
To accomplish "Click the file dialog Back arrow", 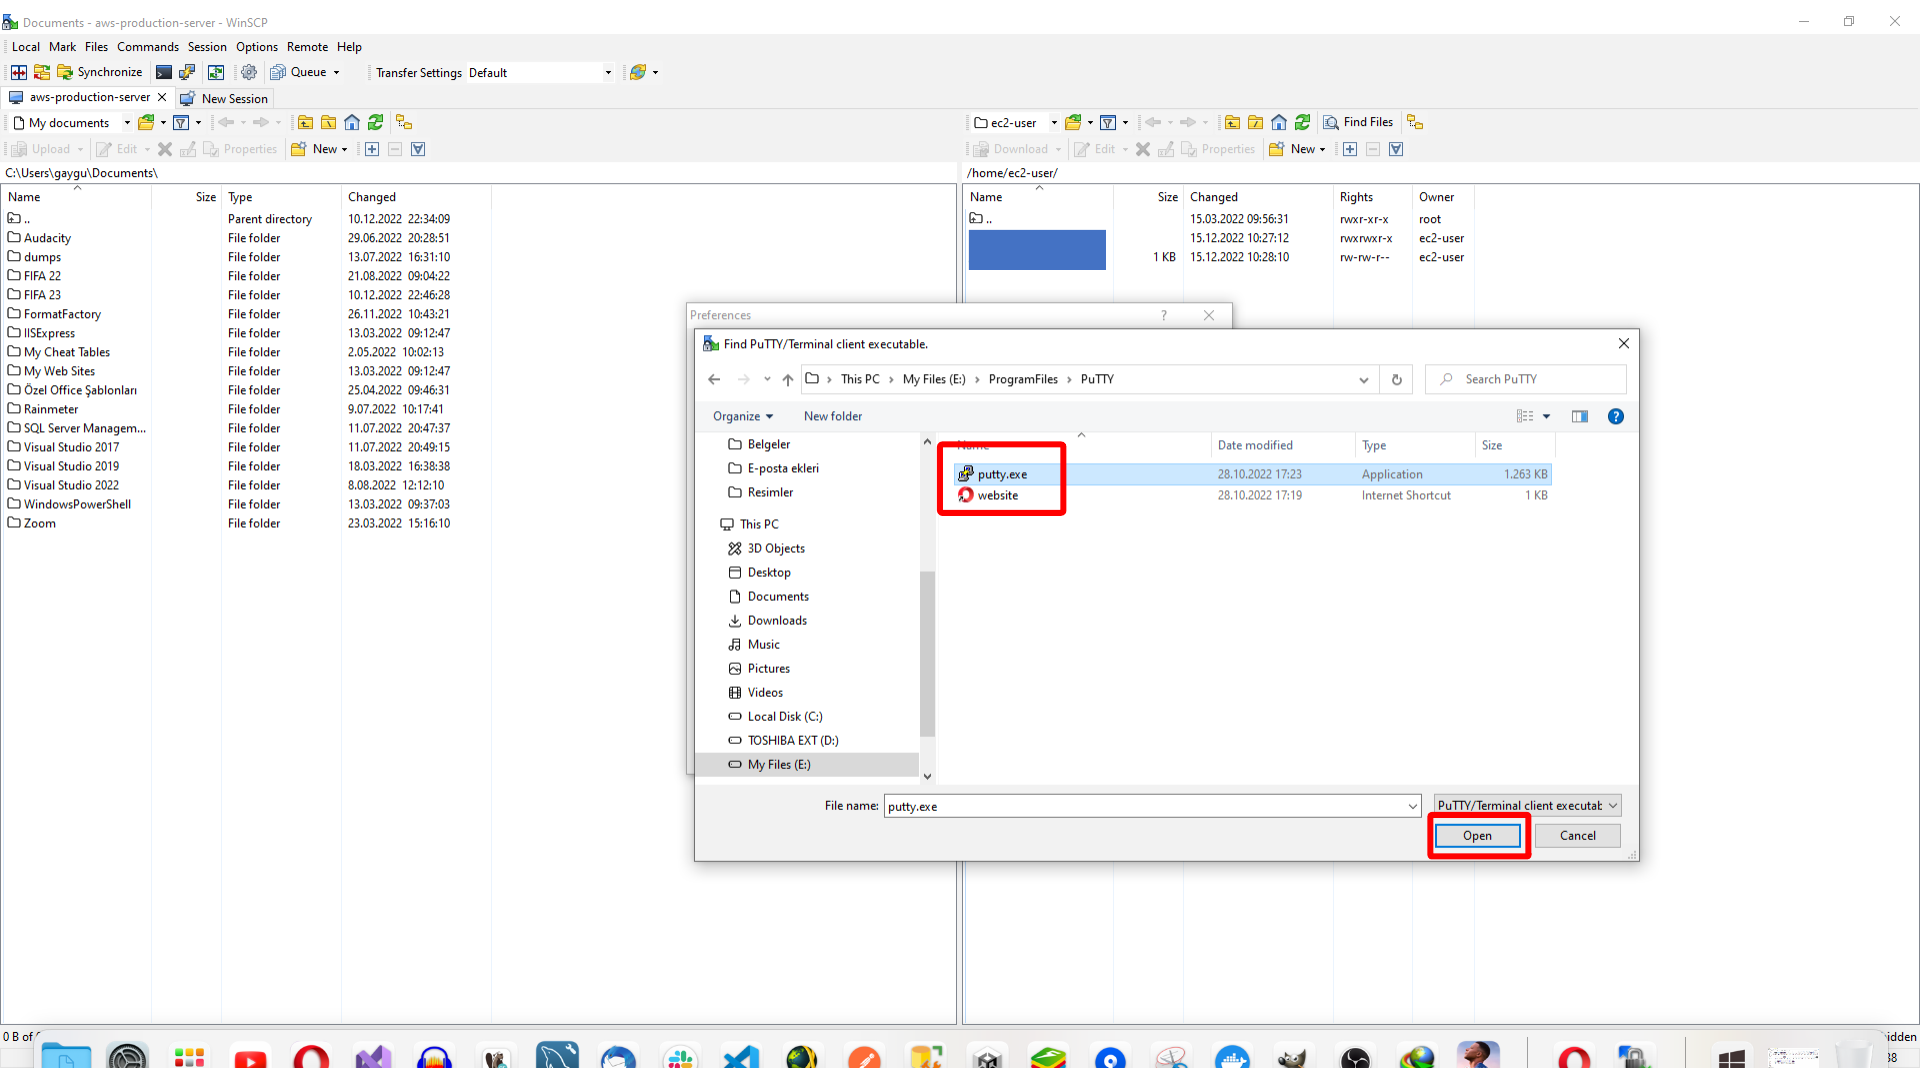I will point(714,379).
